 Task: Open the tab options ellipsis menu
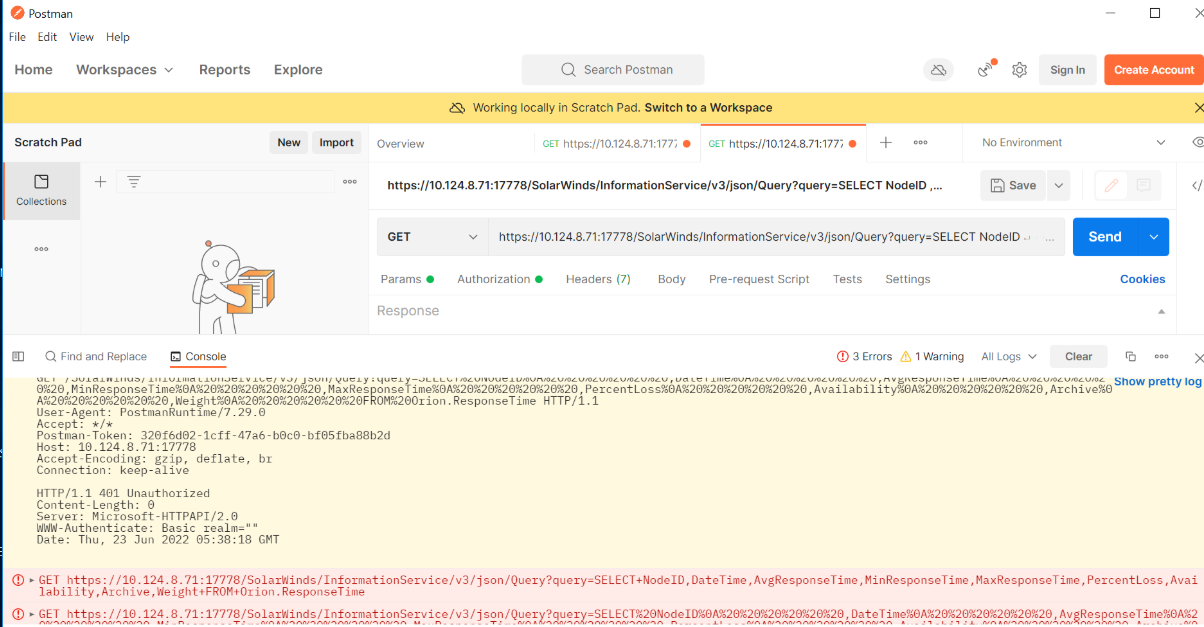(x=920, y=143)
